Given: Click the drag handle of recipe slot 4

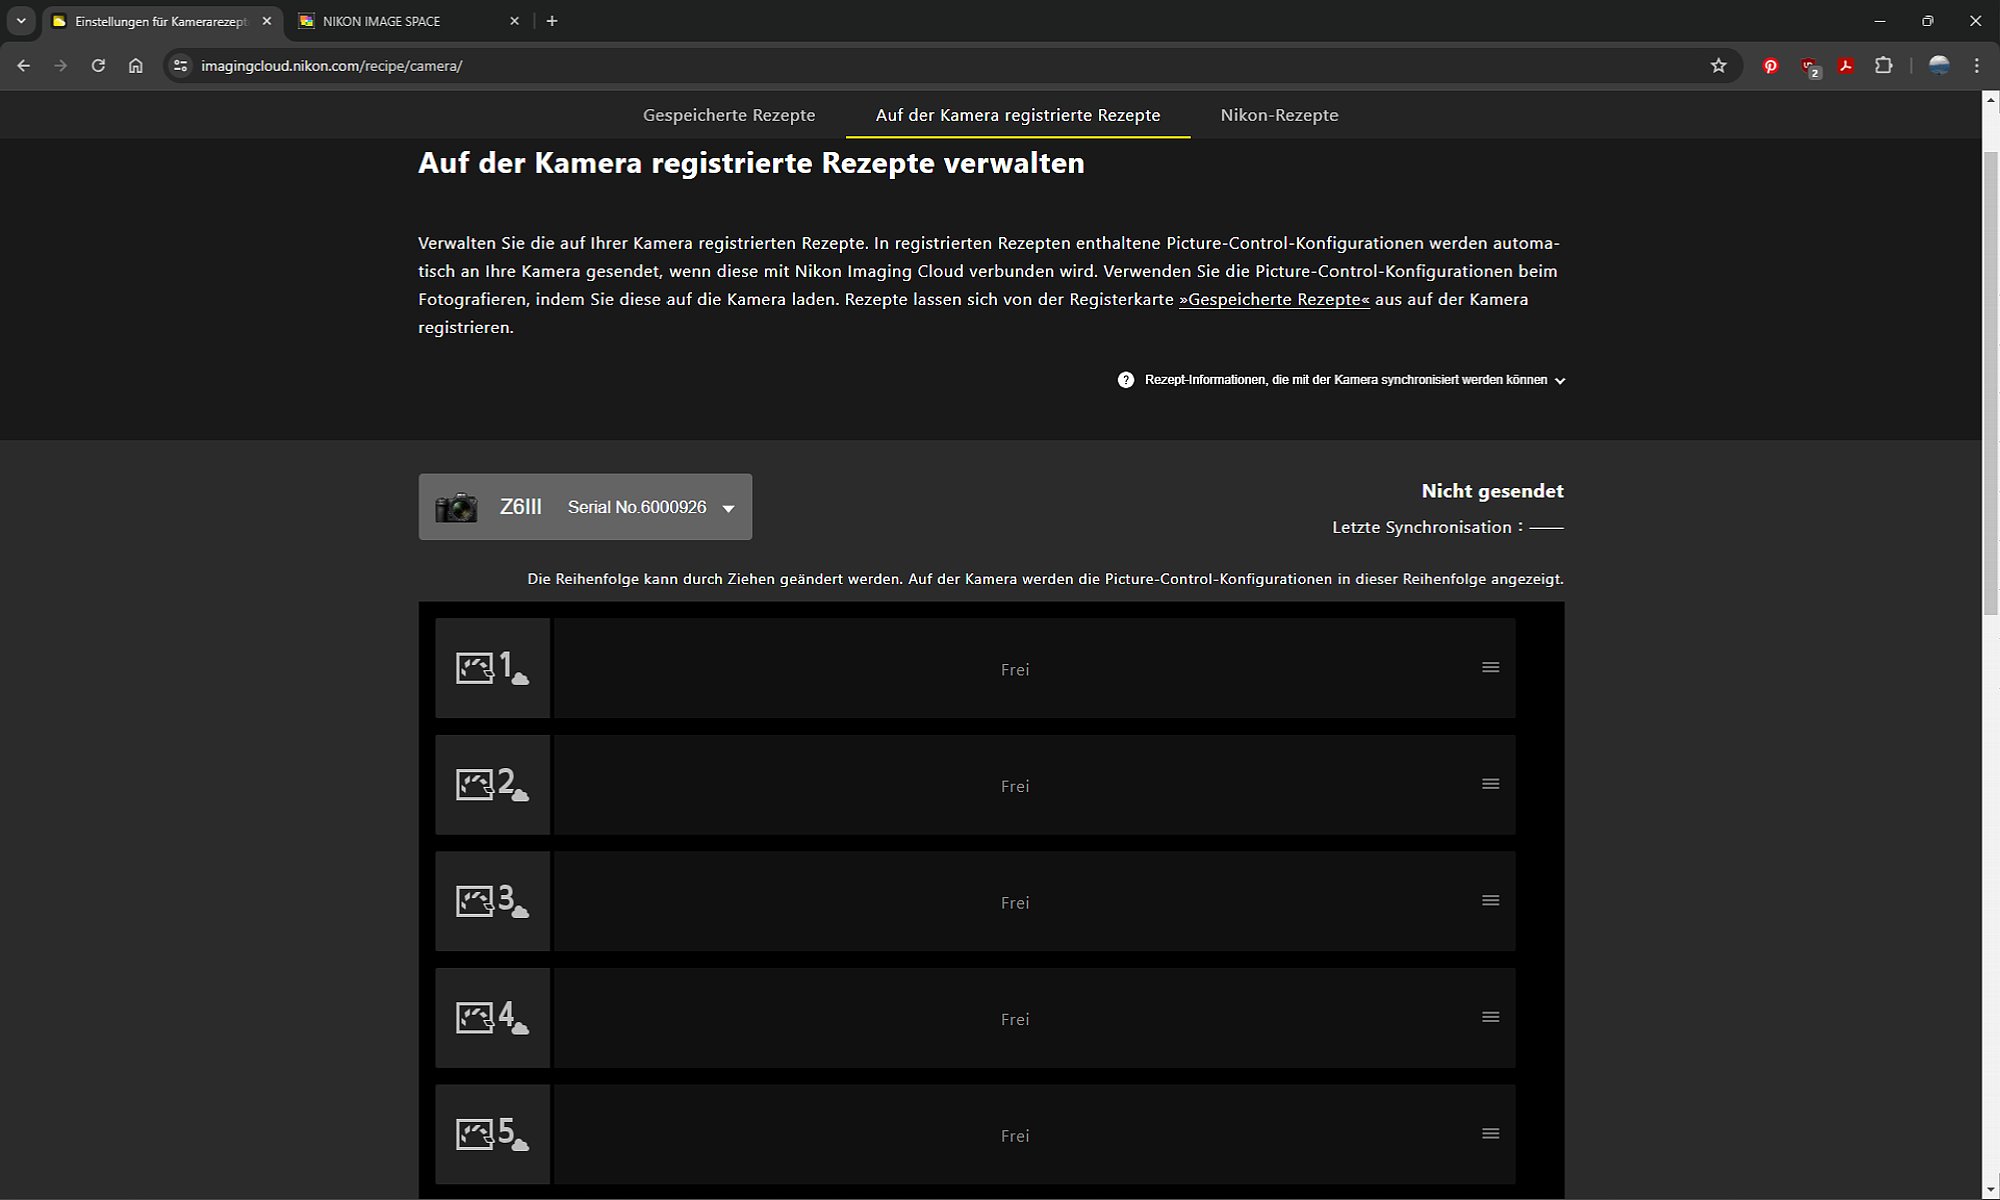Looking at the screenshot, I should coord(1490,1017).
